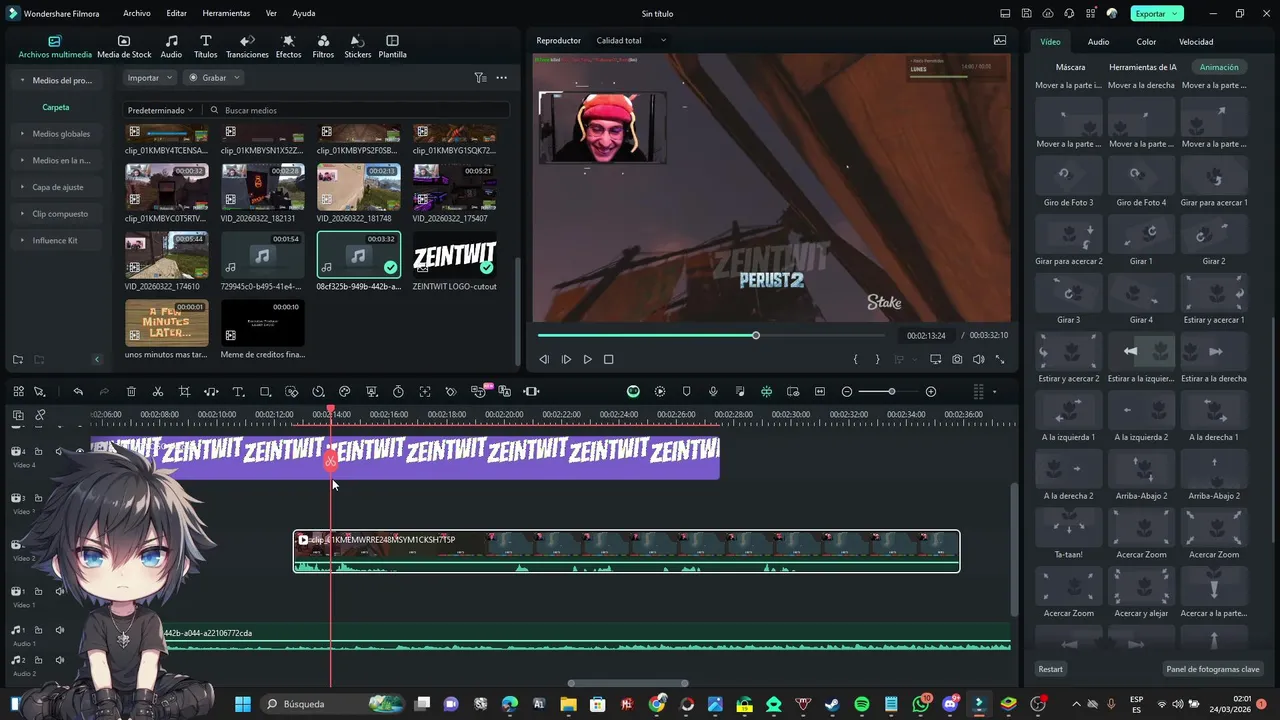Open the Velocidad properties tab
Image resolution: width=1280 pixels, height=720 pixels.
(x=1196, y=42)
